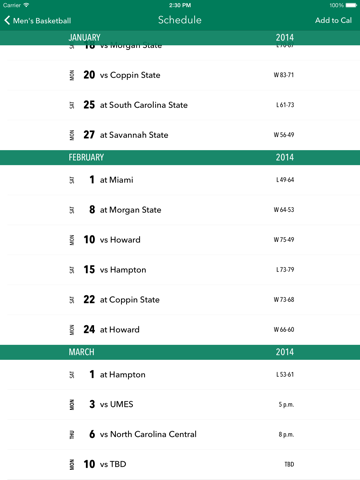Open February 15 vs Hampton game
360x480 pixels.
180,270
